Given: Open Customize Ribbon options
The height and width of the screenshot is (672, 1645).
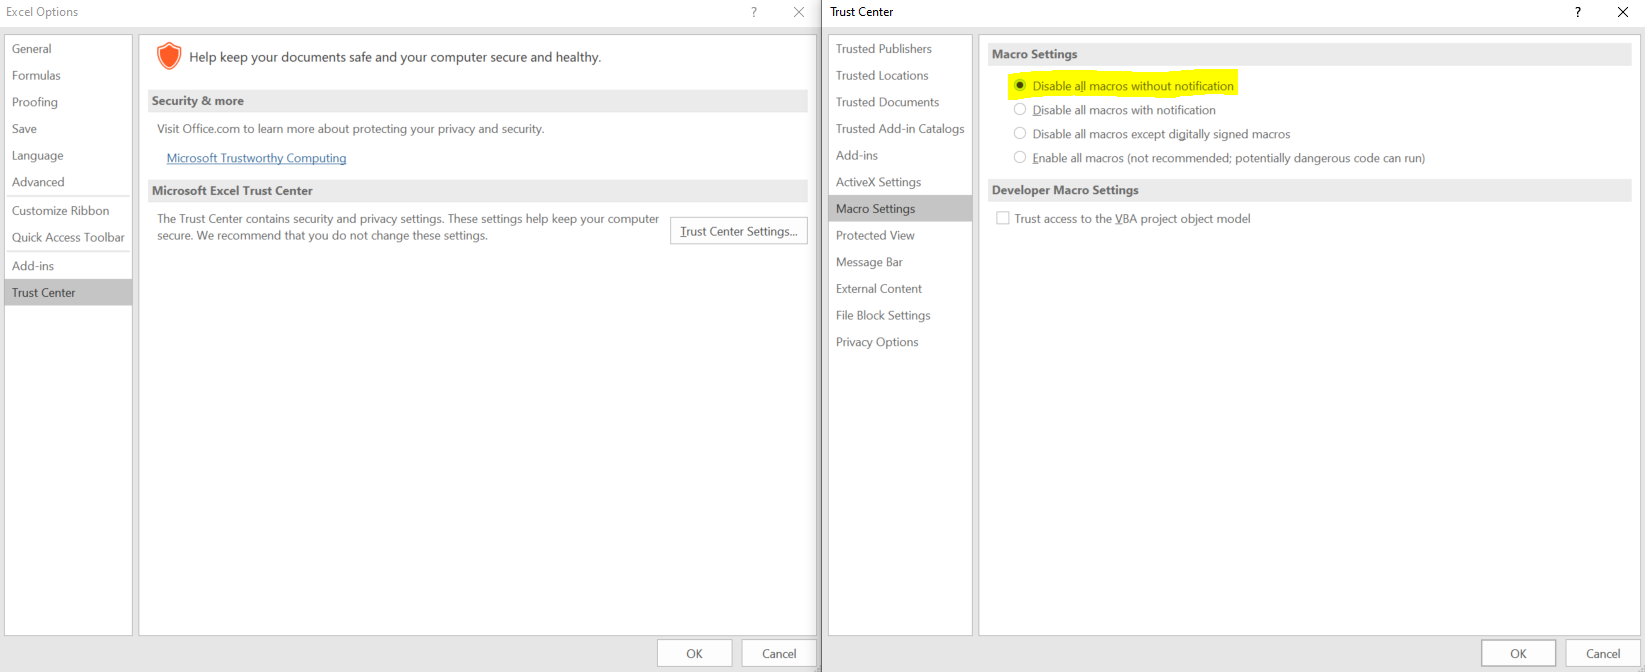Looking at the screenshot, I should (x=60, y=211).
